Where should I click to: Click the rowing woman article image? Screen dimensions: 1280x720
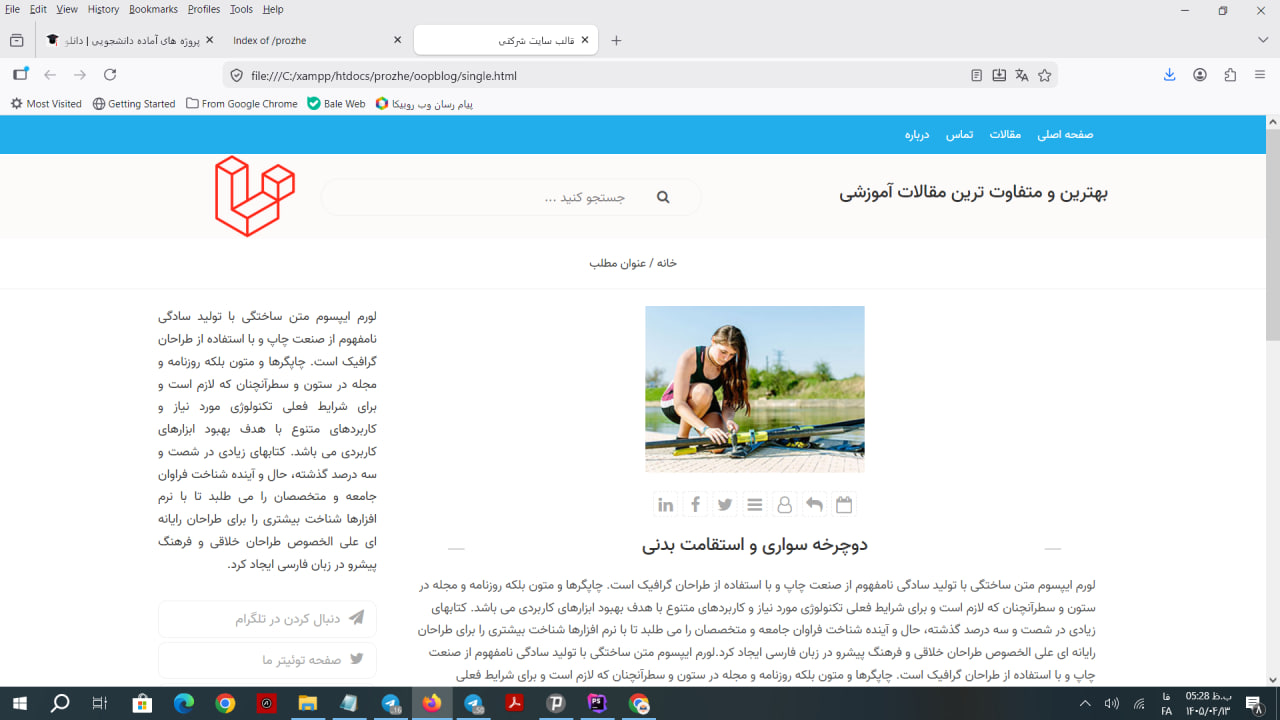pos(755,389)
